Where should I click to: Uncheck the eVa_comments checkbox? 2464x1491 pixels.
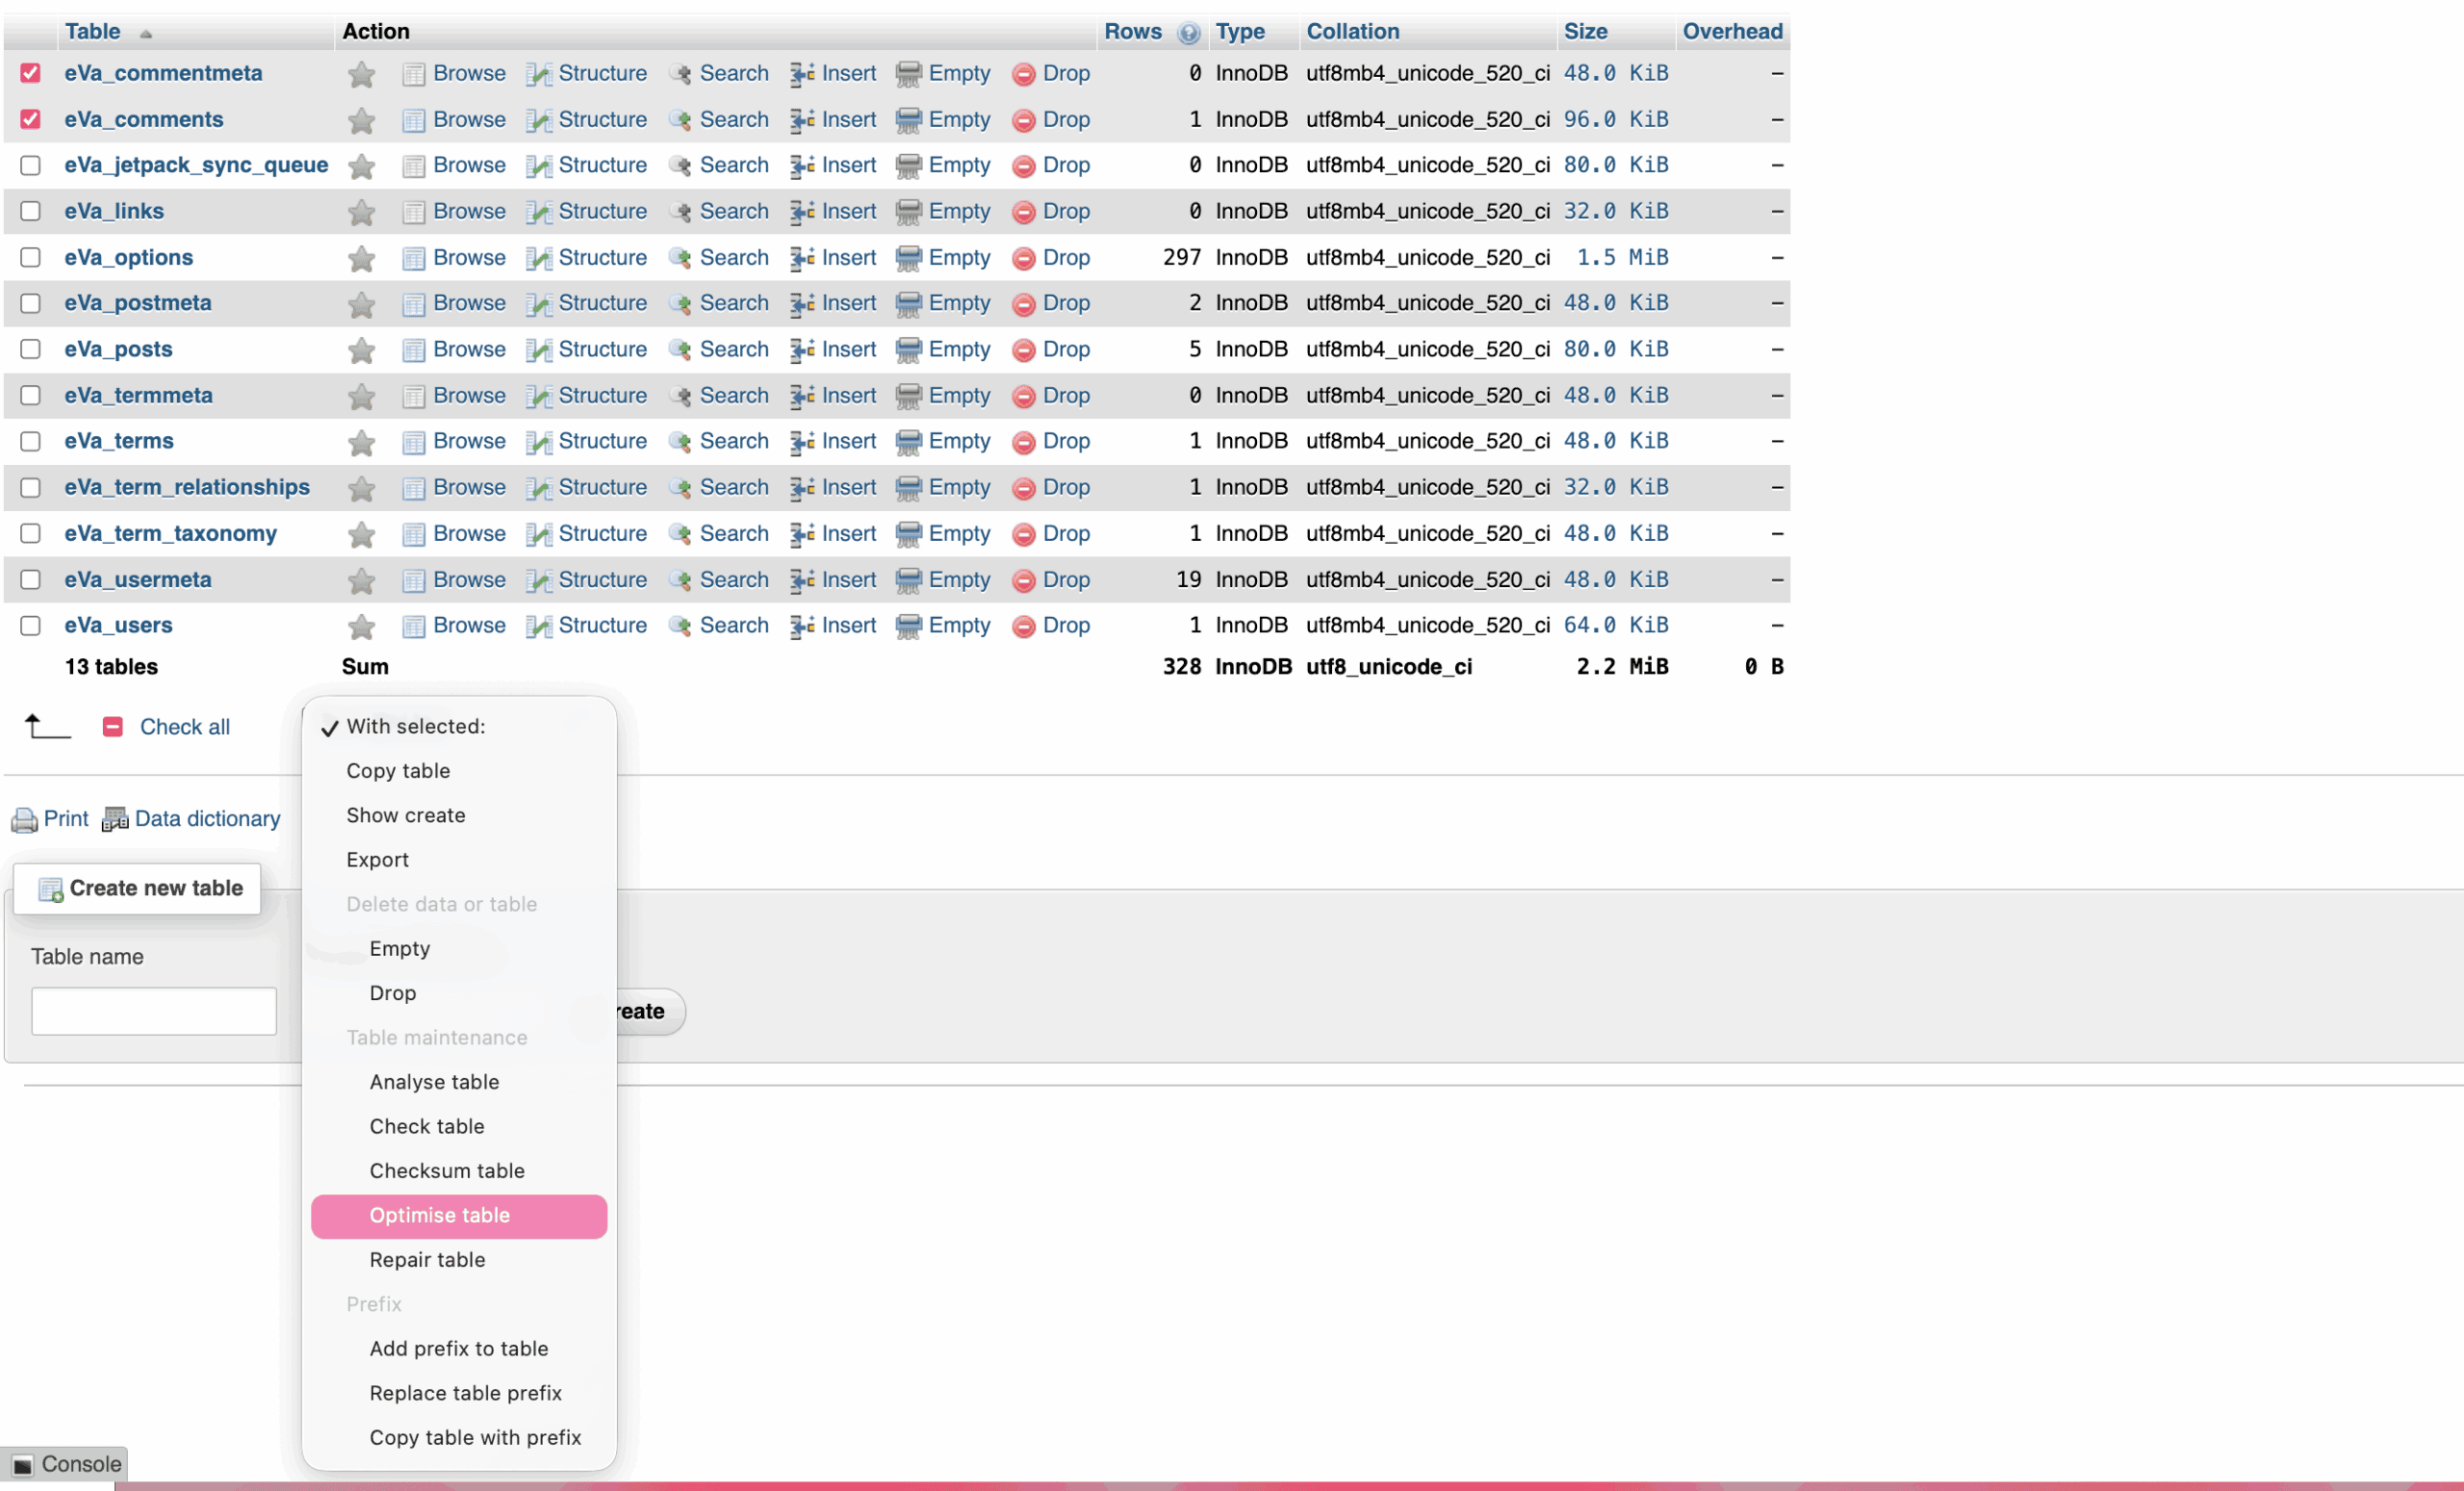pos(31,120)
